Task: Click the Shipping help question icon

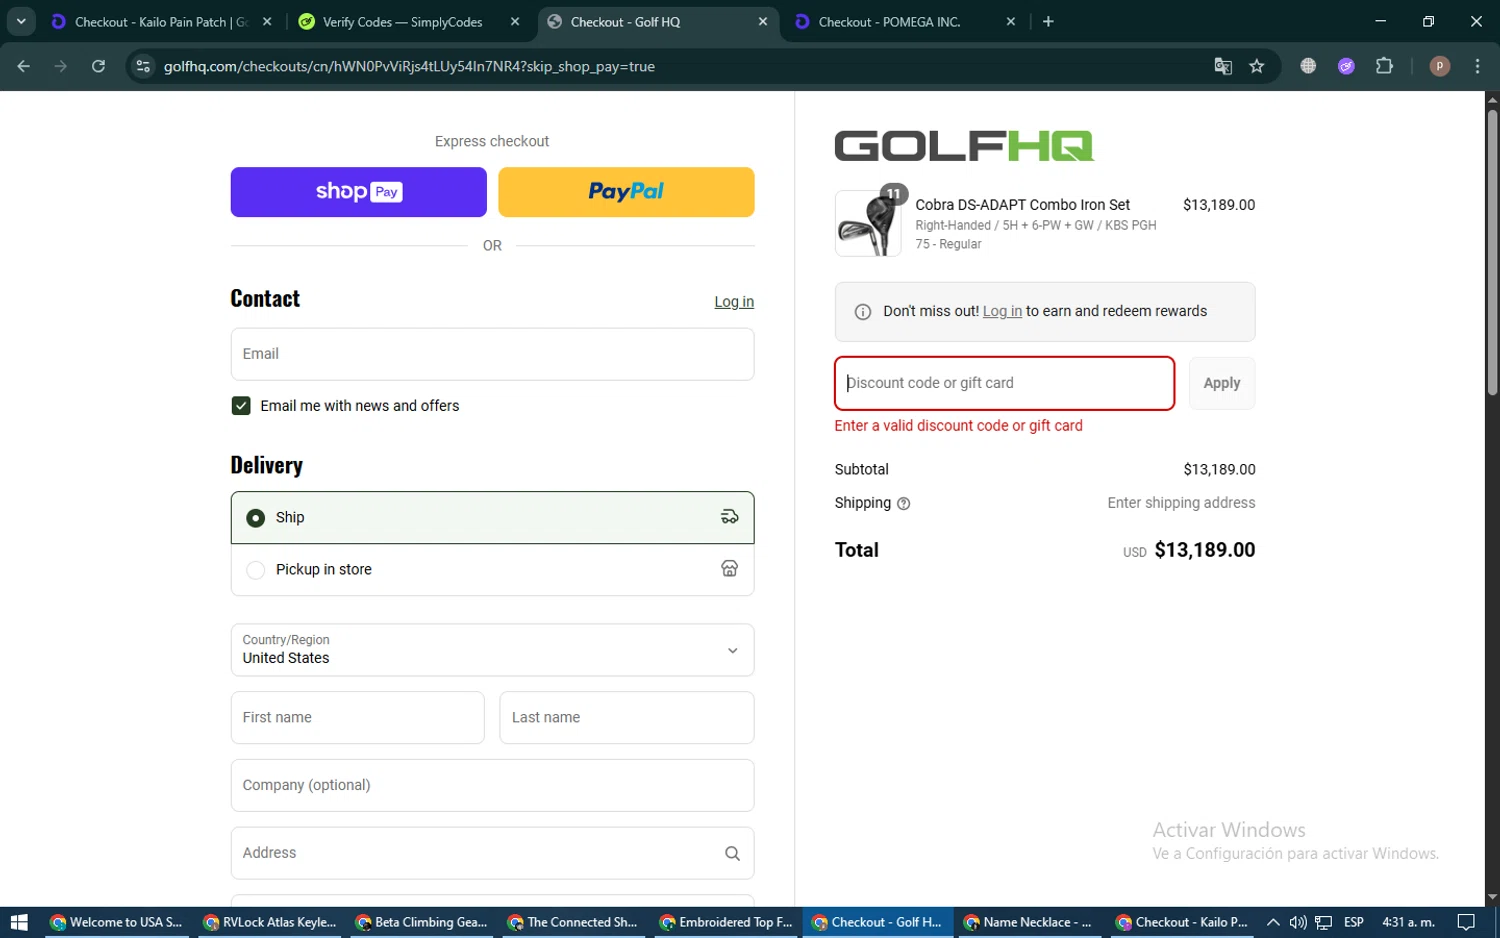Action: point(904,504)
